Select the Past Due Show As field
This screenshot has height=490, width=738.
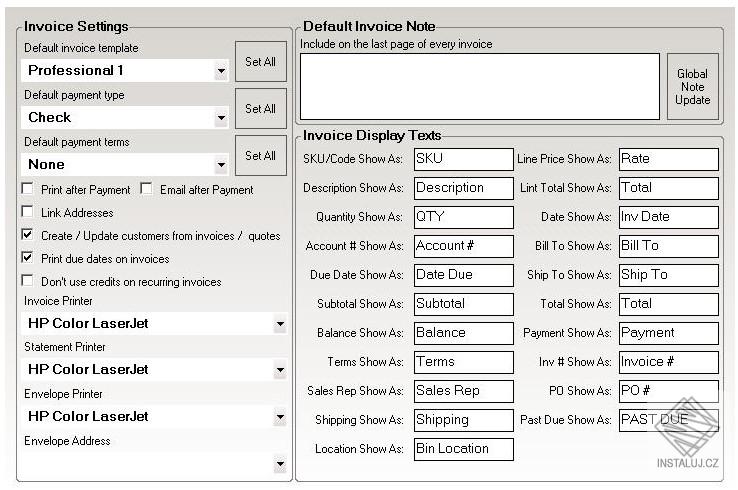point(668,420)
